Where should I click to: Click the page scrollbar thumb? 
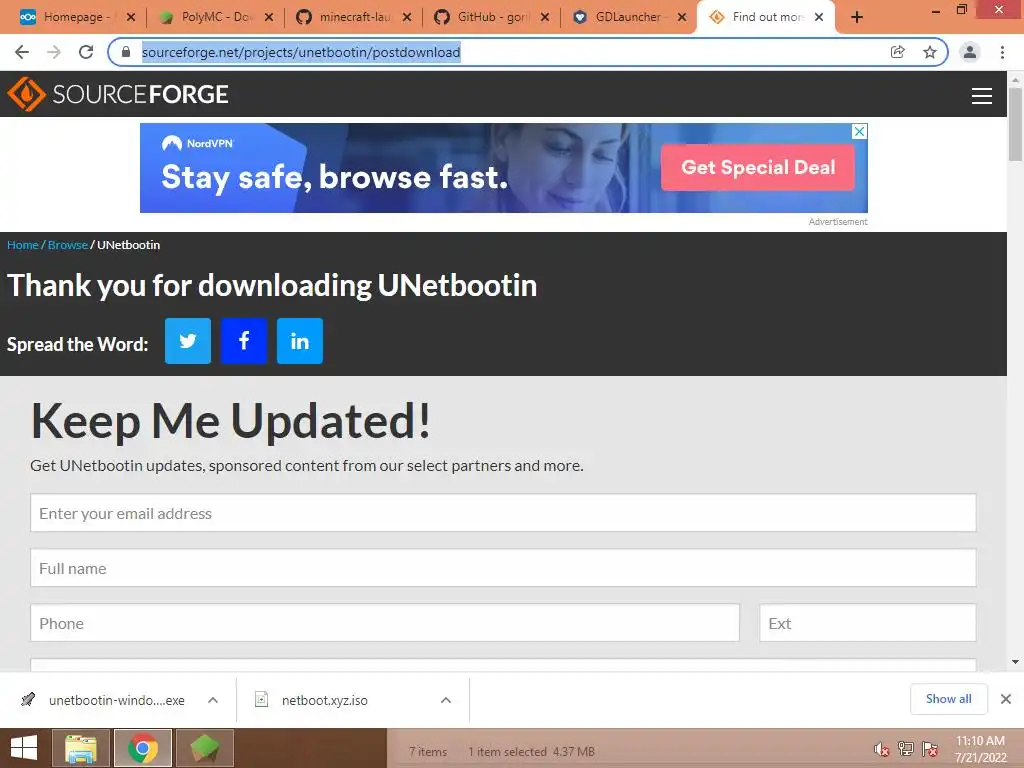[x=1015, y=124]
